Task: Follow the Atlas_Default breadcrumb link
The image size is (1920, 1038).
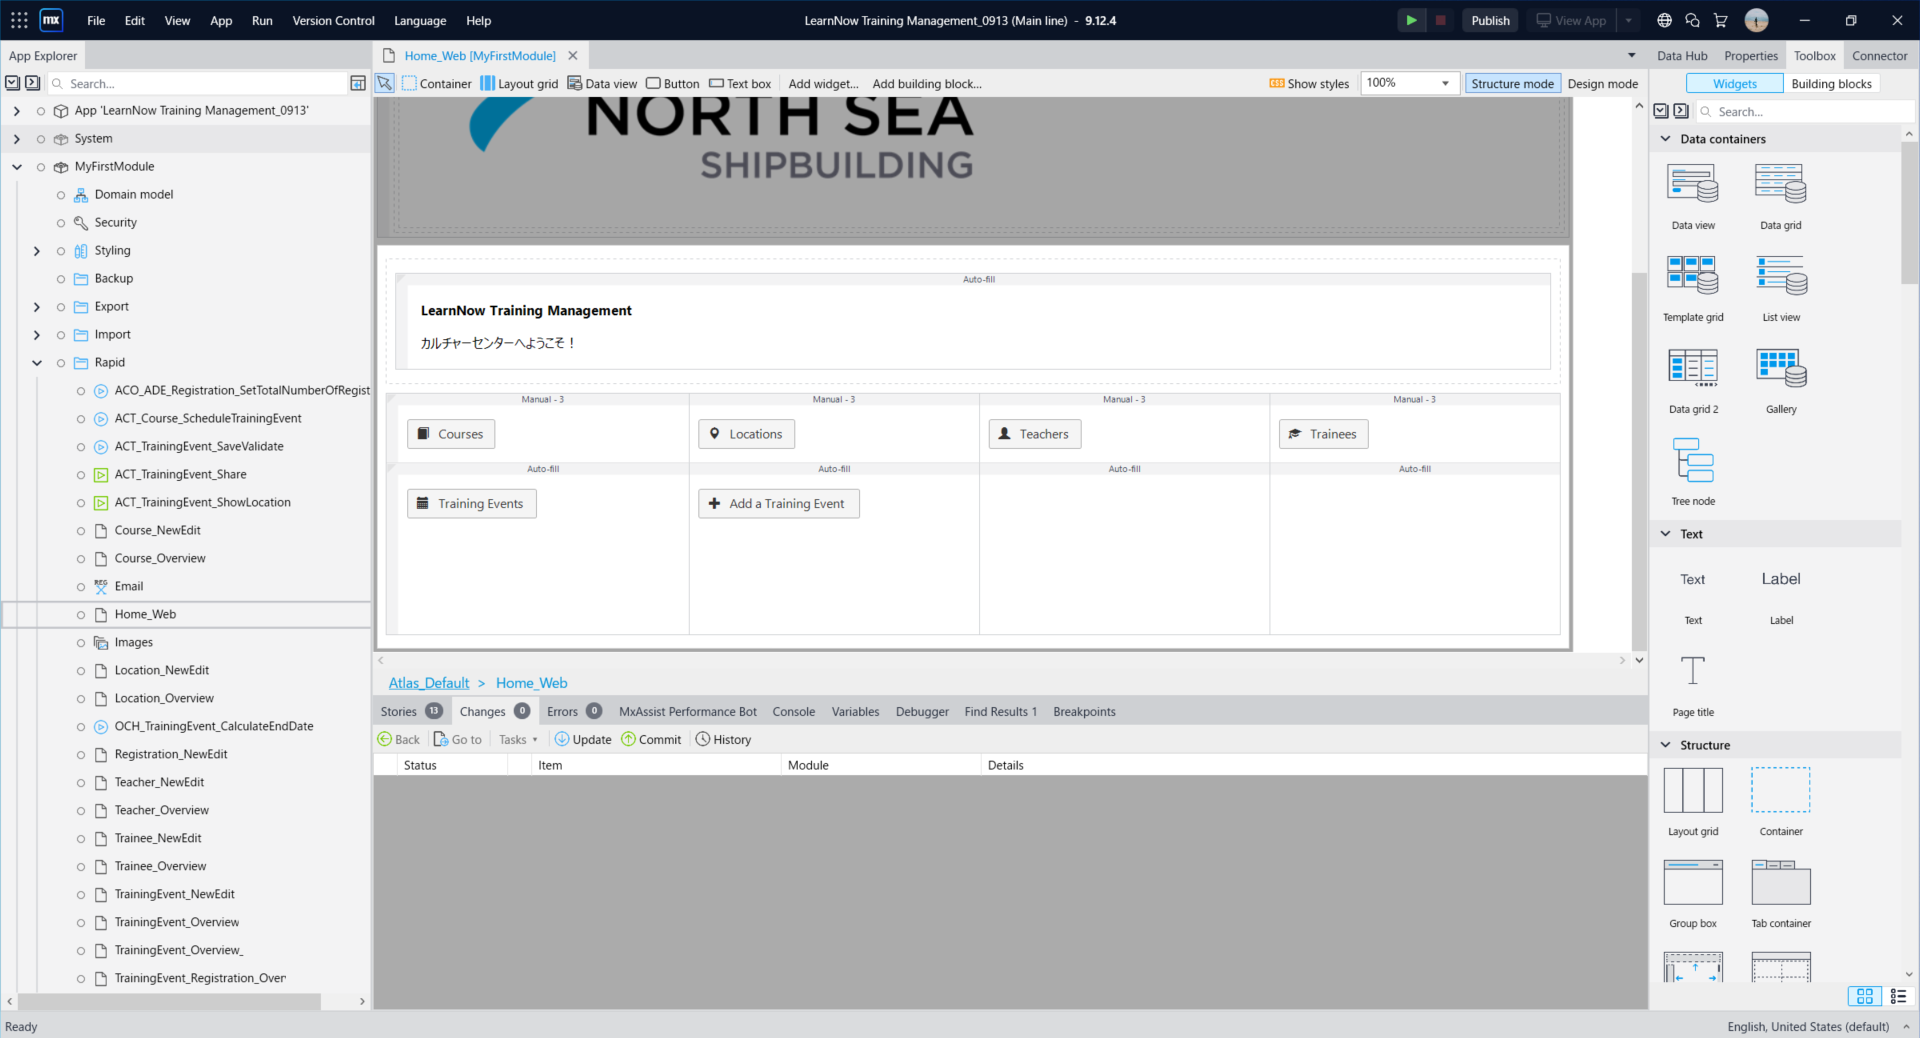Action: [428, 683]
